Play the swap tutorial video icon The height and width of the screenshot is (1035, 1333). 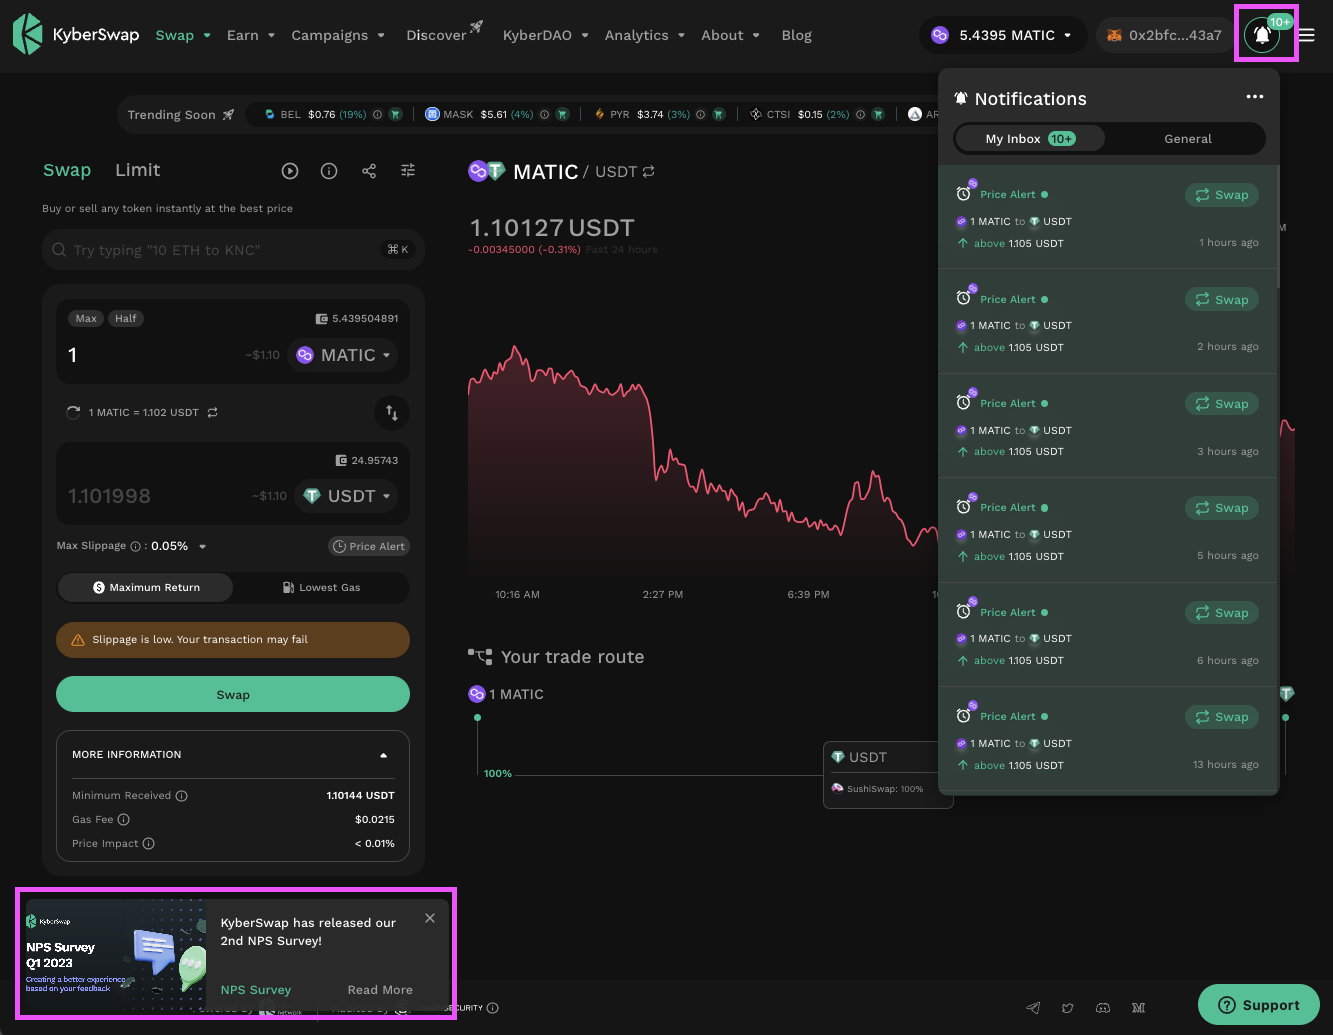pyautogui.click(x=290, y=171)
